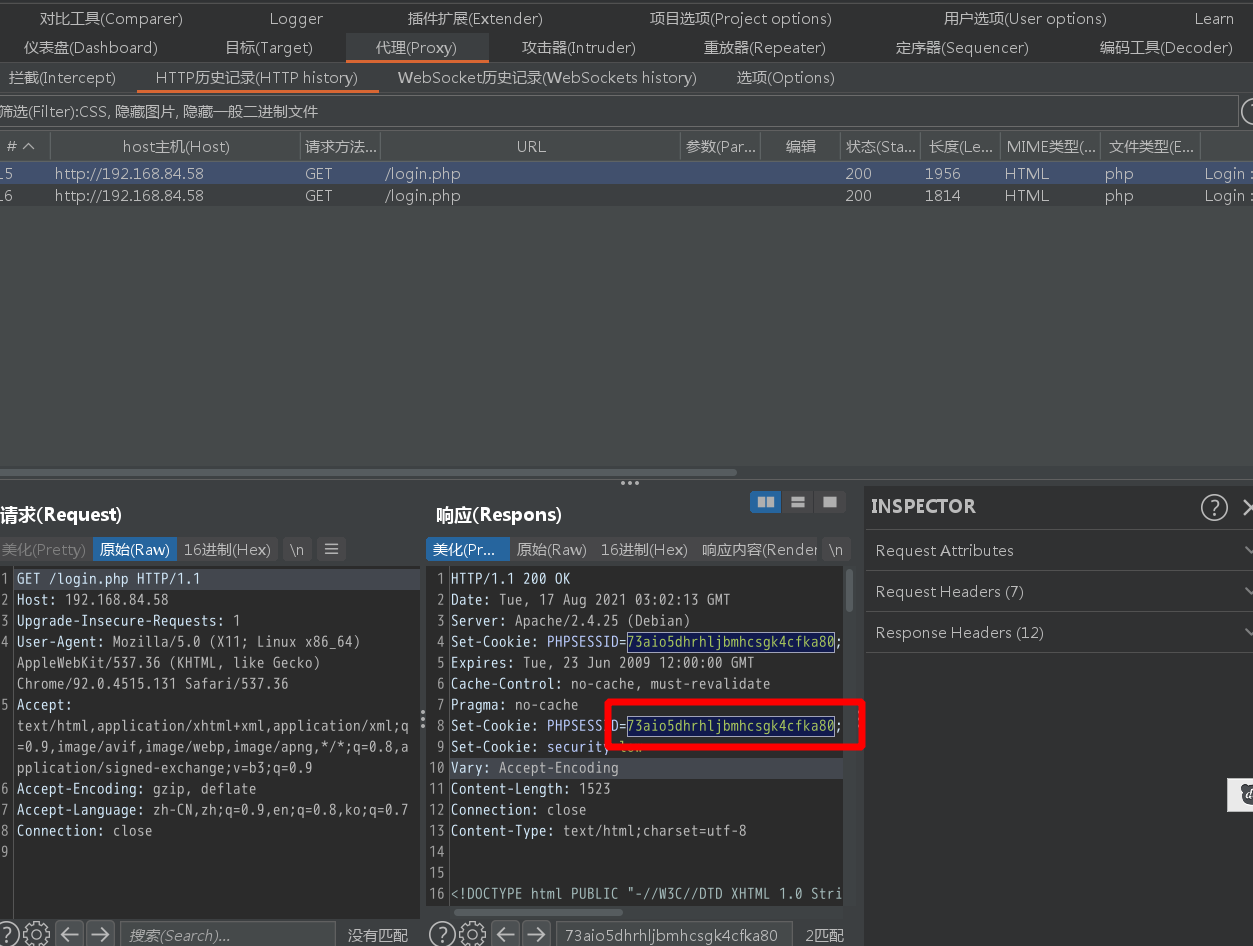Expand Response Headers (12) section
This screenshot has height=946, width=1253.
click(1059, 632)
